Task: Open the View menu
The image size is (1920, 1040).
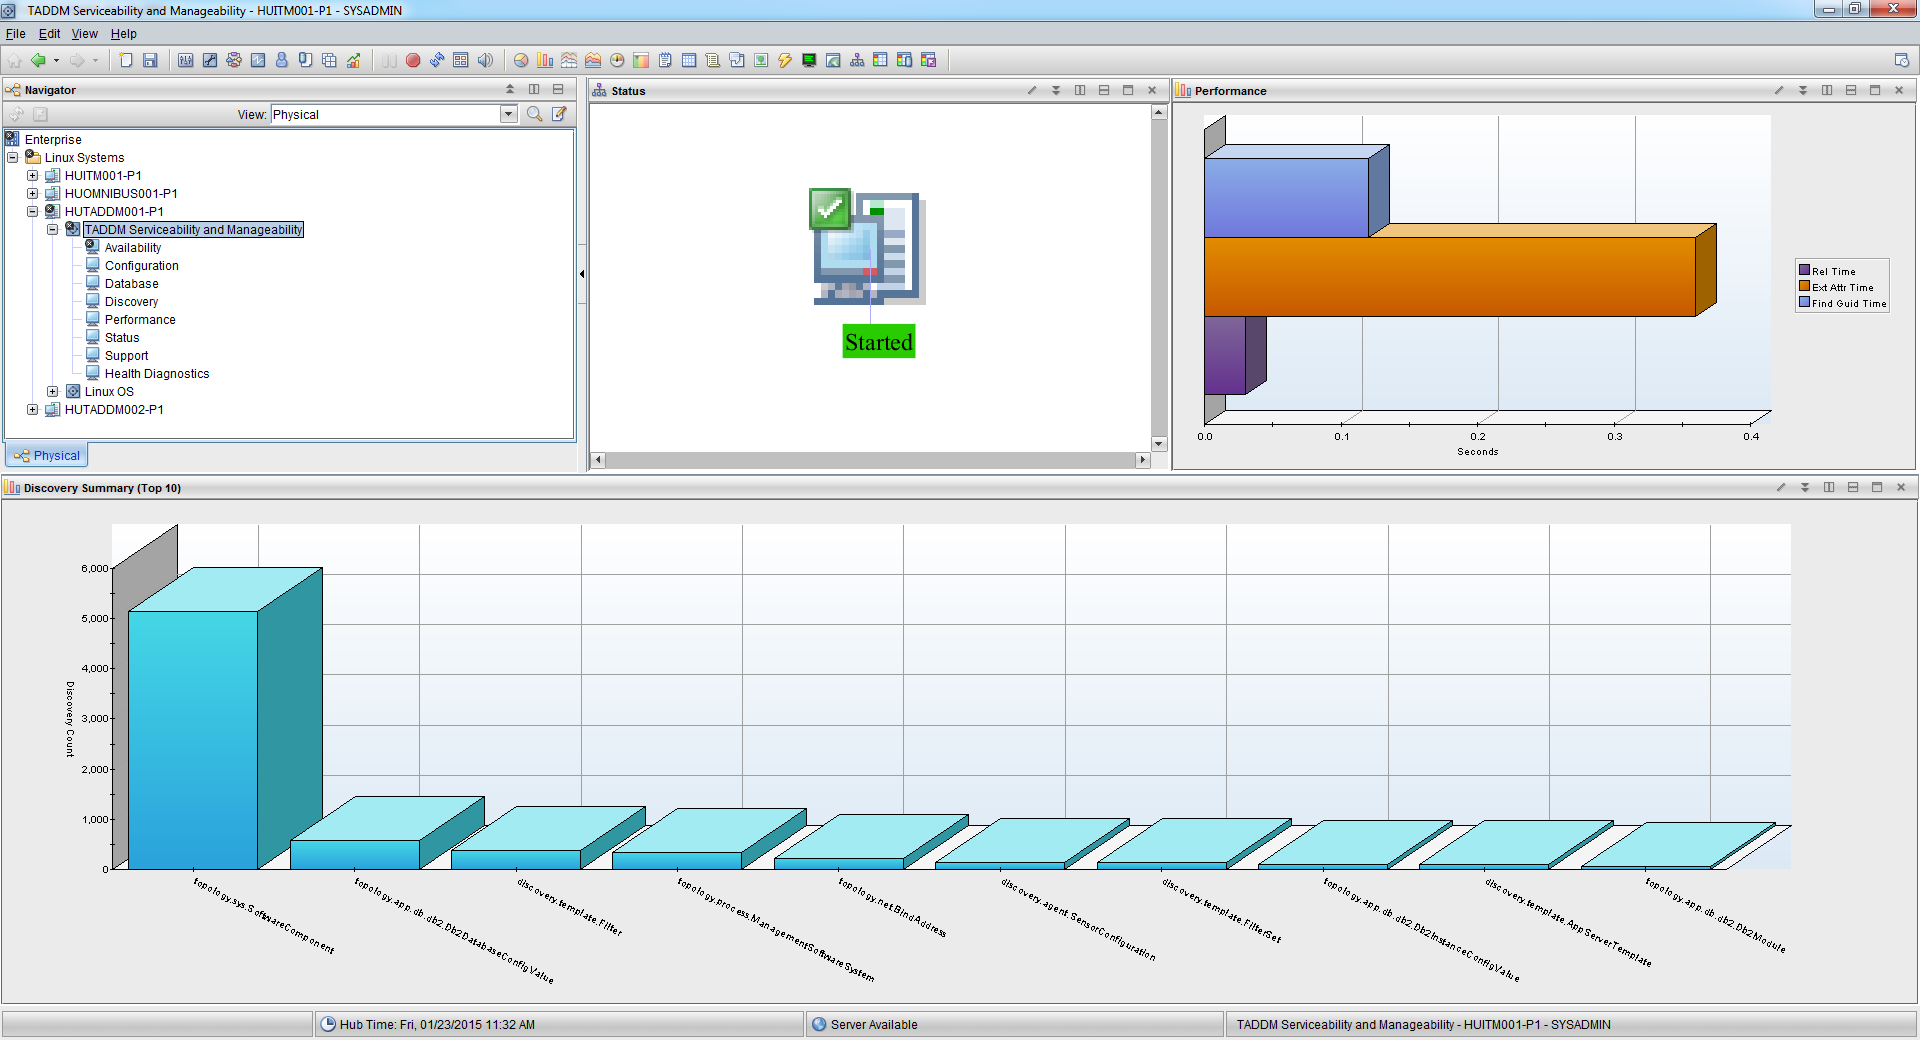Action: coord(85,33)
